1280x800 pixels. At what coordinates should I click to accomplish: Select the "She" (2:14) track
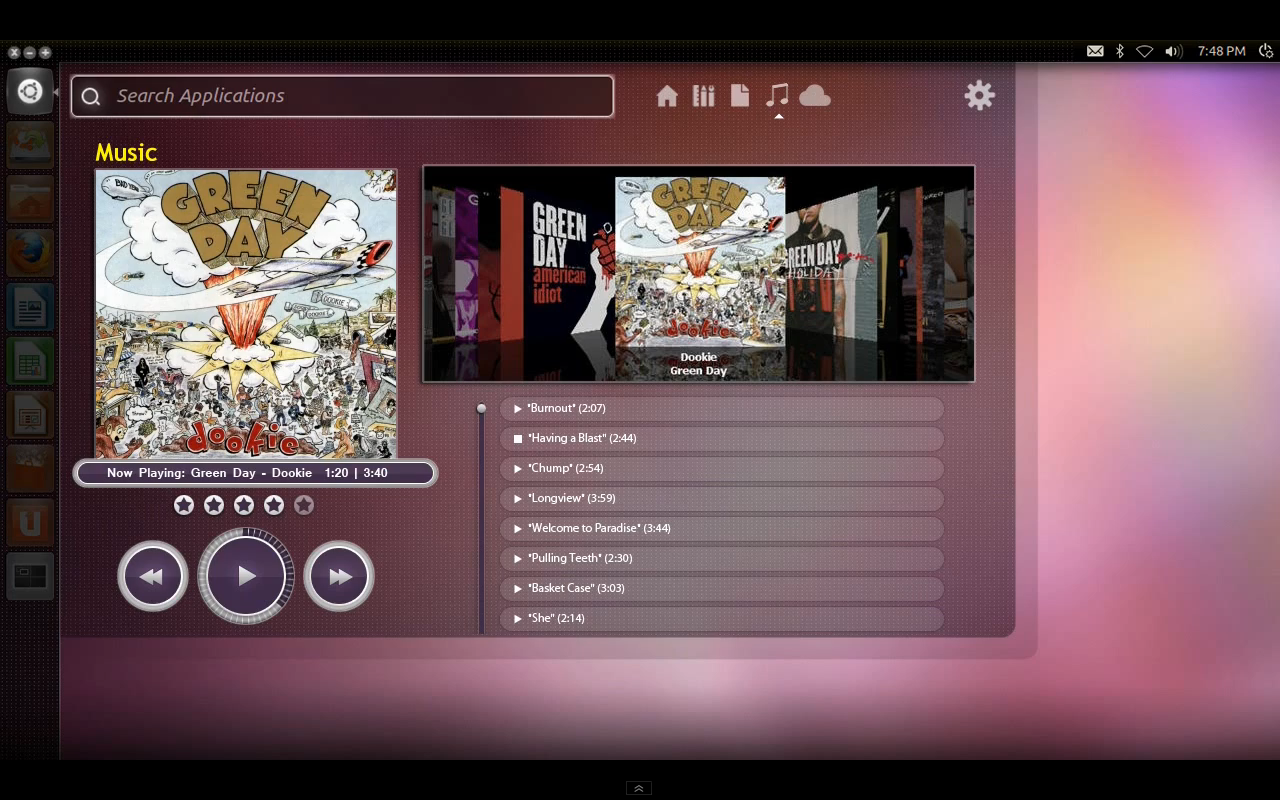point(722,618)
